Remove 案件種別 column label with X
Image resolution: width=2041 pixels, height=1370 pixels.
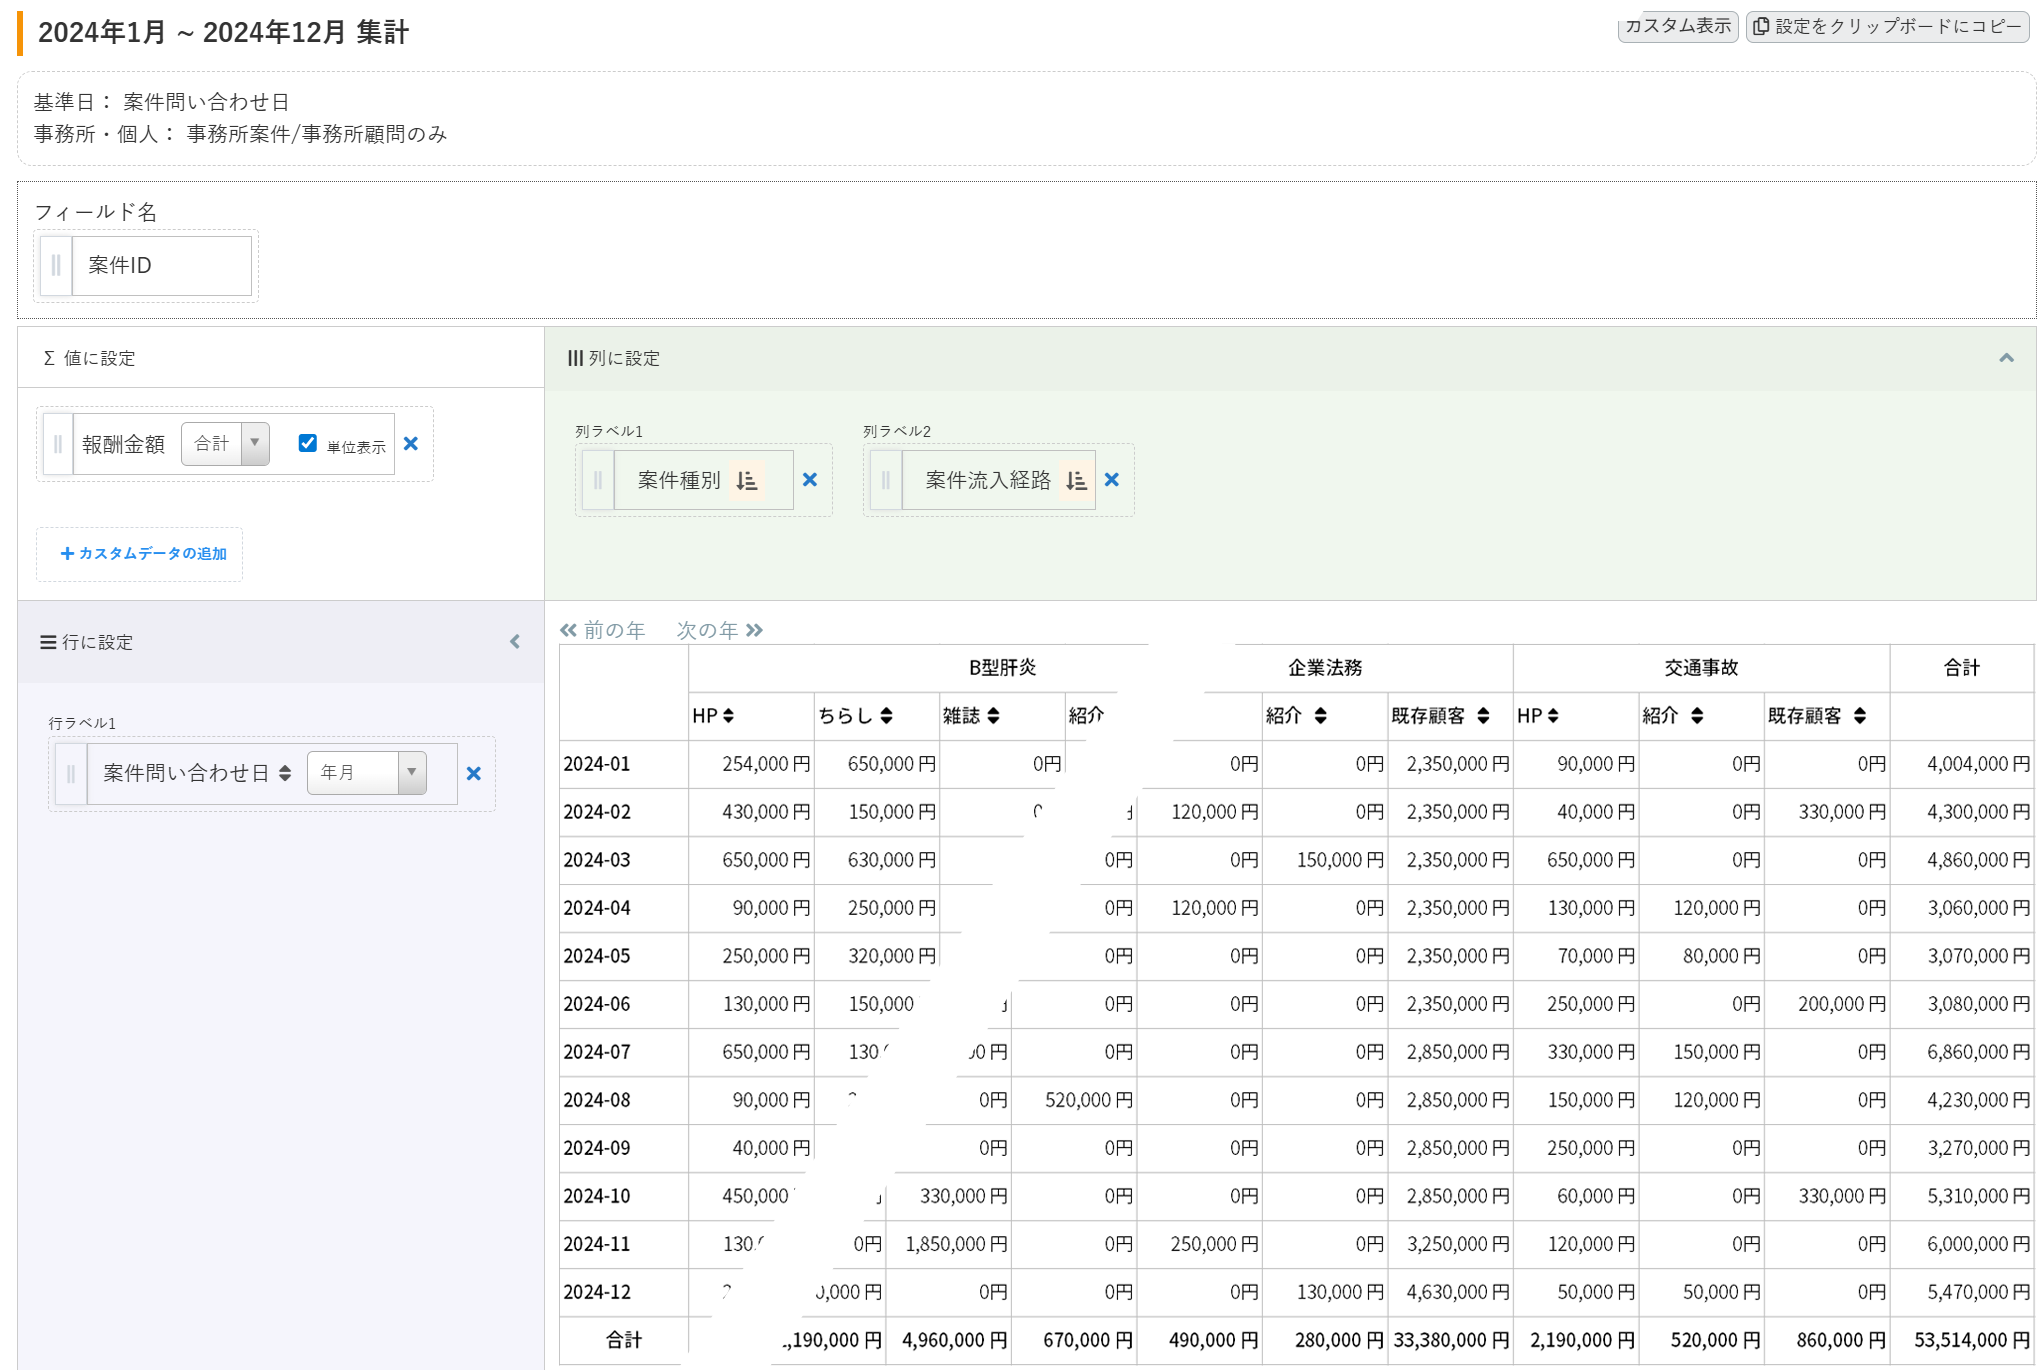tap(810, 480)
